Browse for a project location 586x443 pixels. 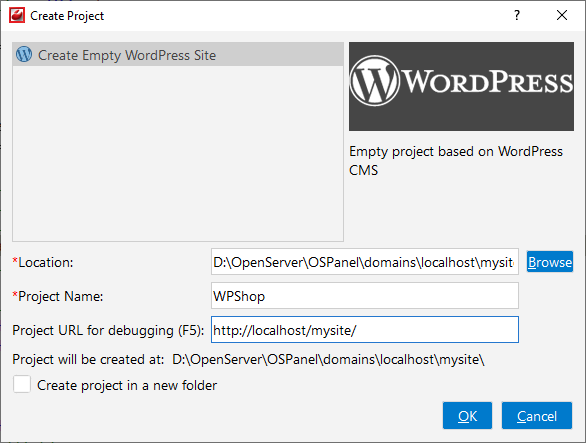(549, 262)
